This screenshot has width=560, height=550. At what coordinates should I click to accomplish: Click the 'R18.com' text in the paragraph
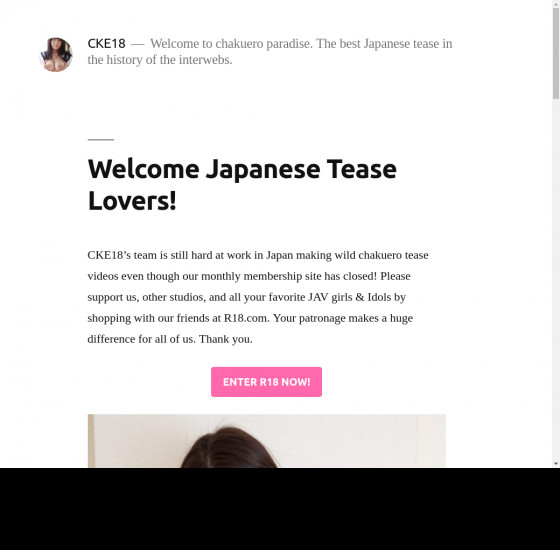click(246, 318)
